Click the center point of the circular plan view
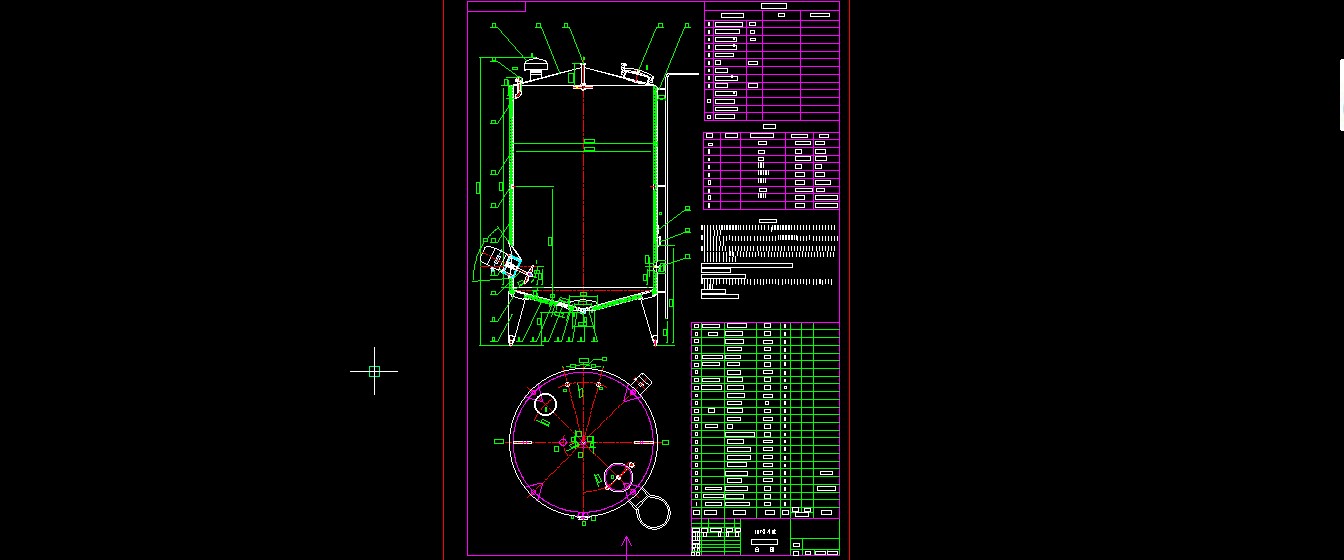This screenshot has height=560, width=1344. click(584, 441)
